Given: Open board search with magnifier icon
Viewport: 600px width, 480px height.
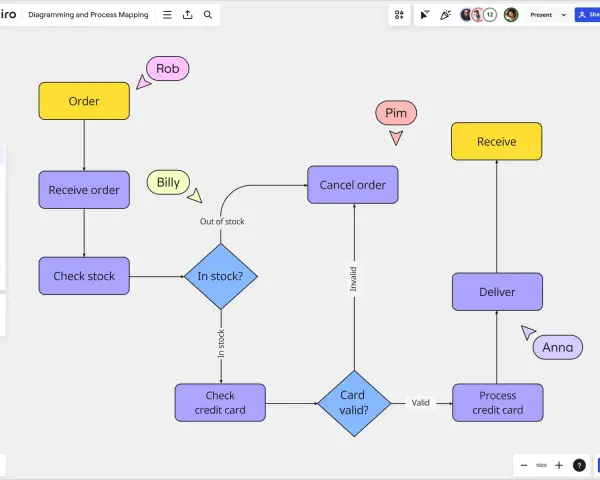Looking at the screenshot, I should 208,15.
